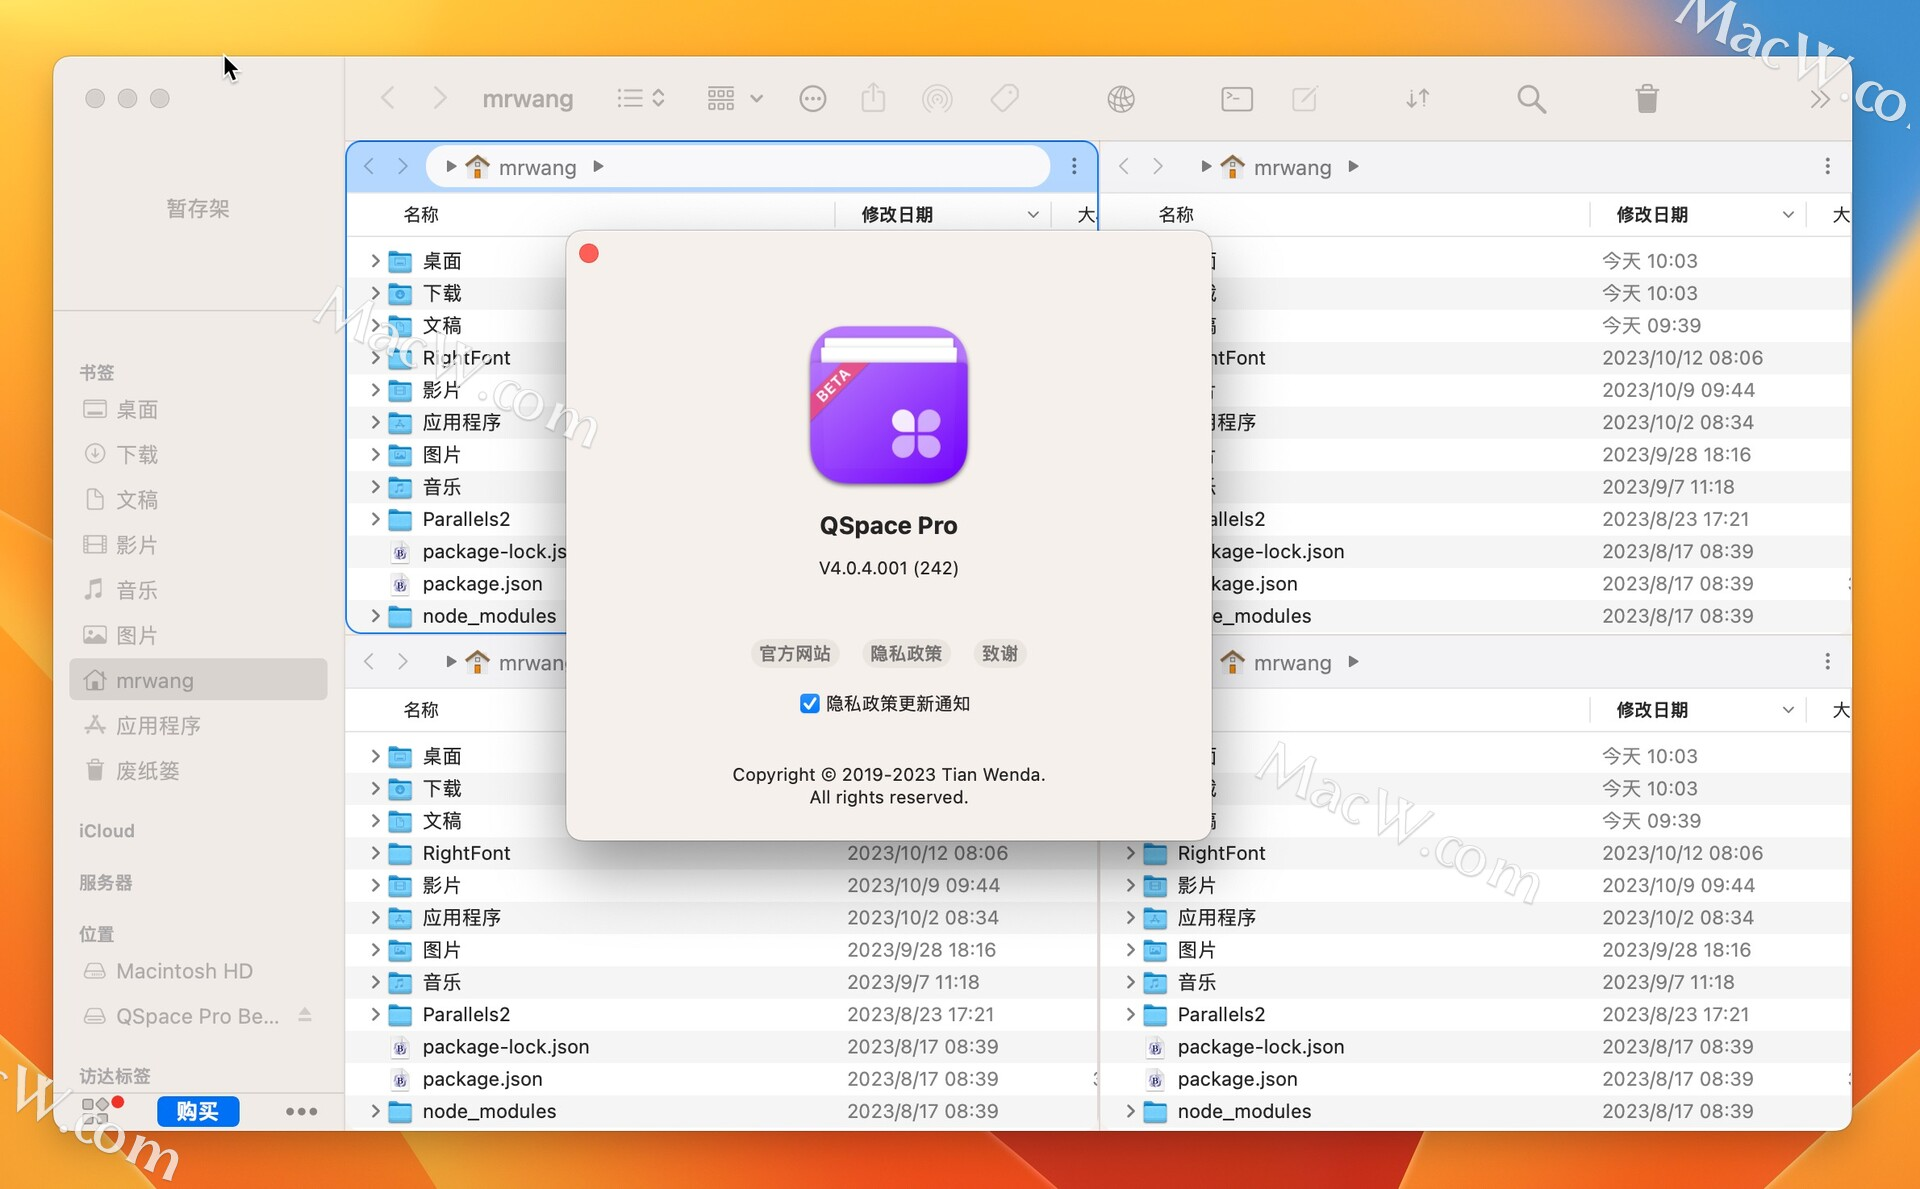The image size is (1920, 1189).
Task: Expand Parallels2 folder in bottom-left pane
Action: (x=375, y=1014)
